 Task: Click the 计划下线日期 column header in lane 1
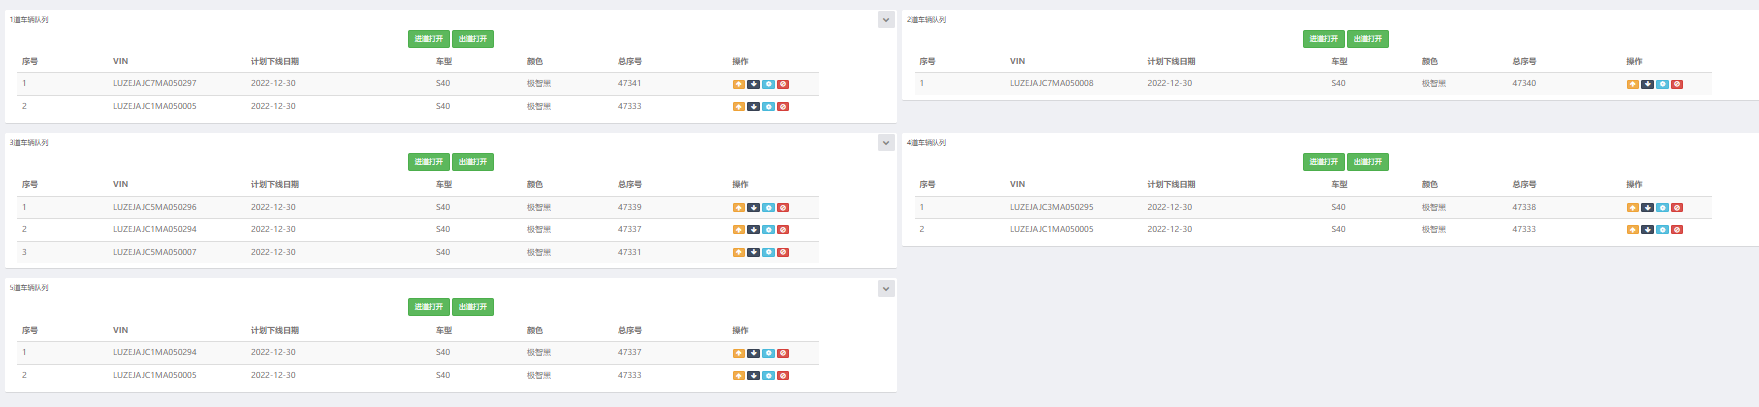pos(274,61)
